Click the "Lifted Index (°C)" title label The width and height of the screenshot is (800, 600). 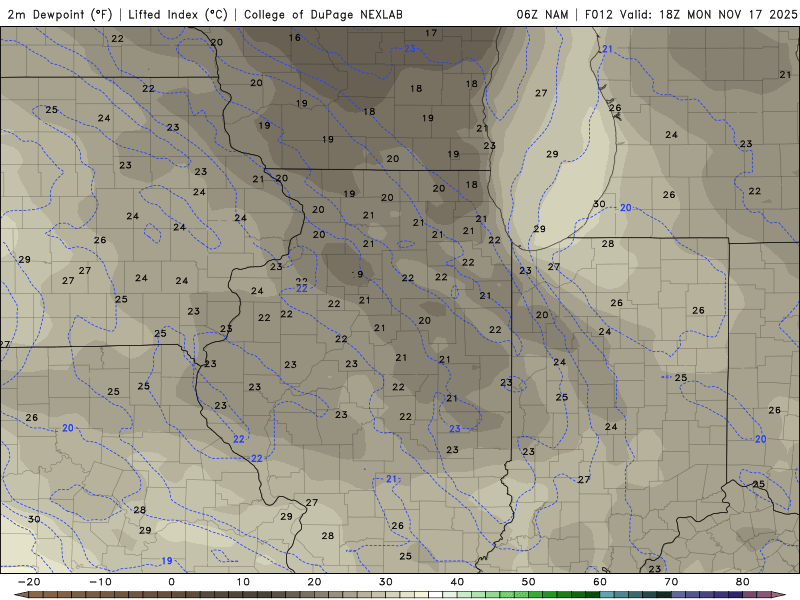(x=178, y=14)
